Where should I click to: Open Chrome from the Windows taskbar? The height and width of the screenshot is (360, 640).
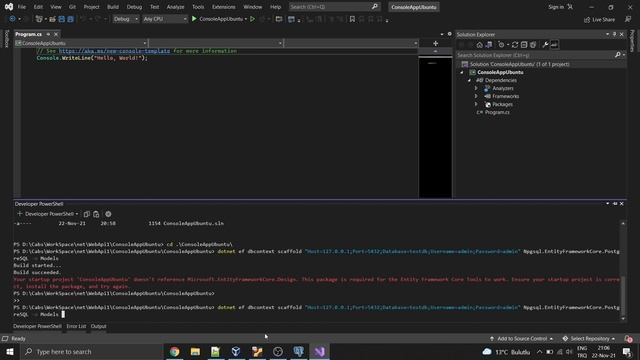point(174,351)
